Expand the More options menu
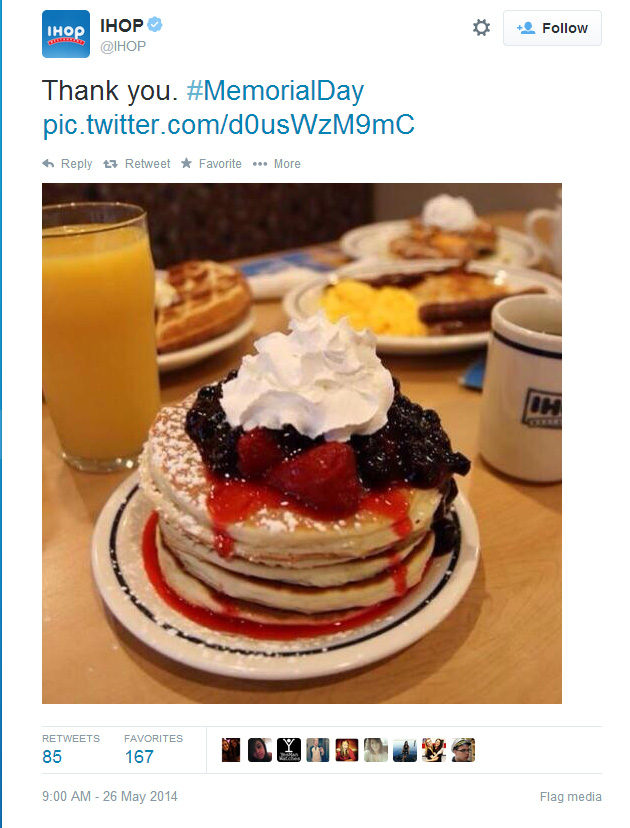630x828 pixels. [277, 164]
